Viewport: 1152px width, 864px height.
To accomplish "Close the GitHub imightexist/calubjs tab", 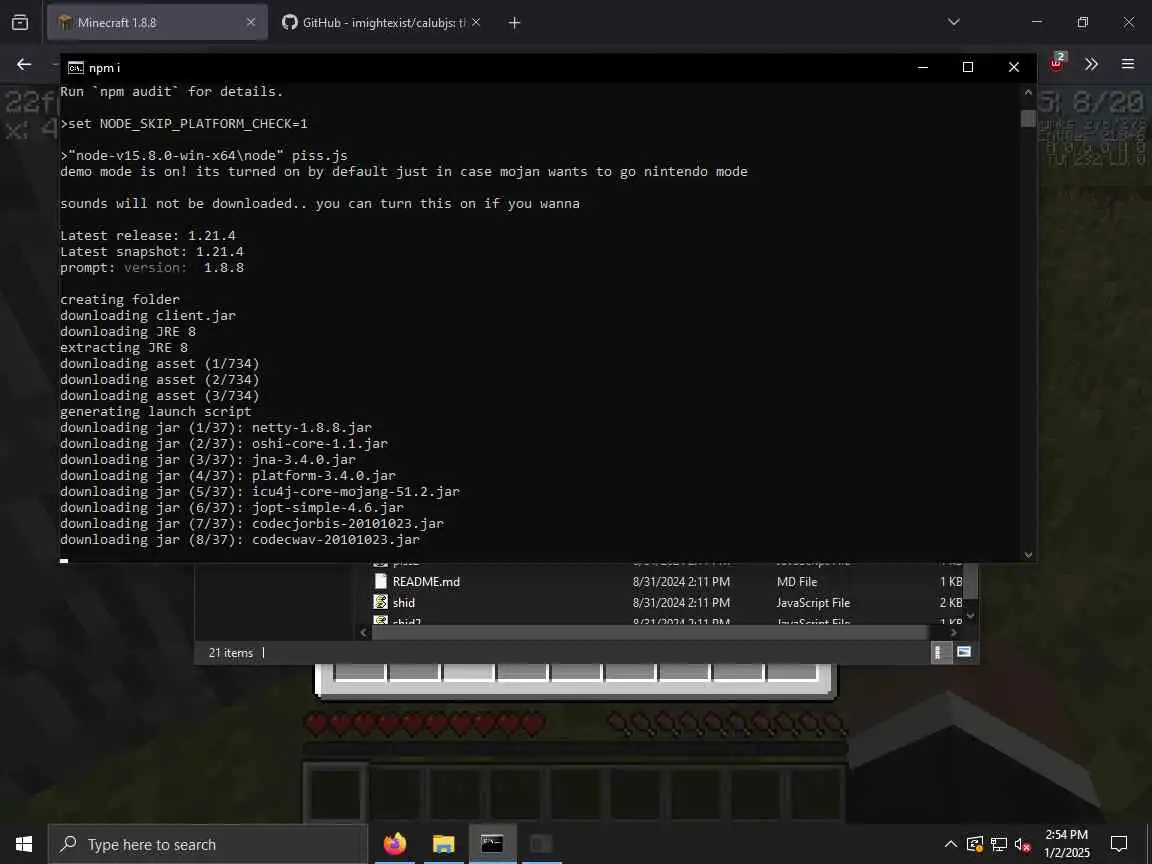I will tap(476, 23).
